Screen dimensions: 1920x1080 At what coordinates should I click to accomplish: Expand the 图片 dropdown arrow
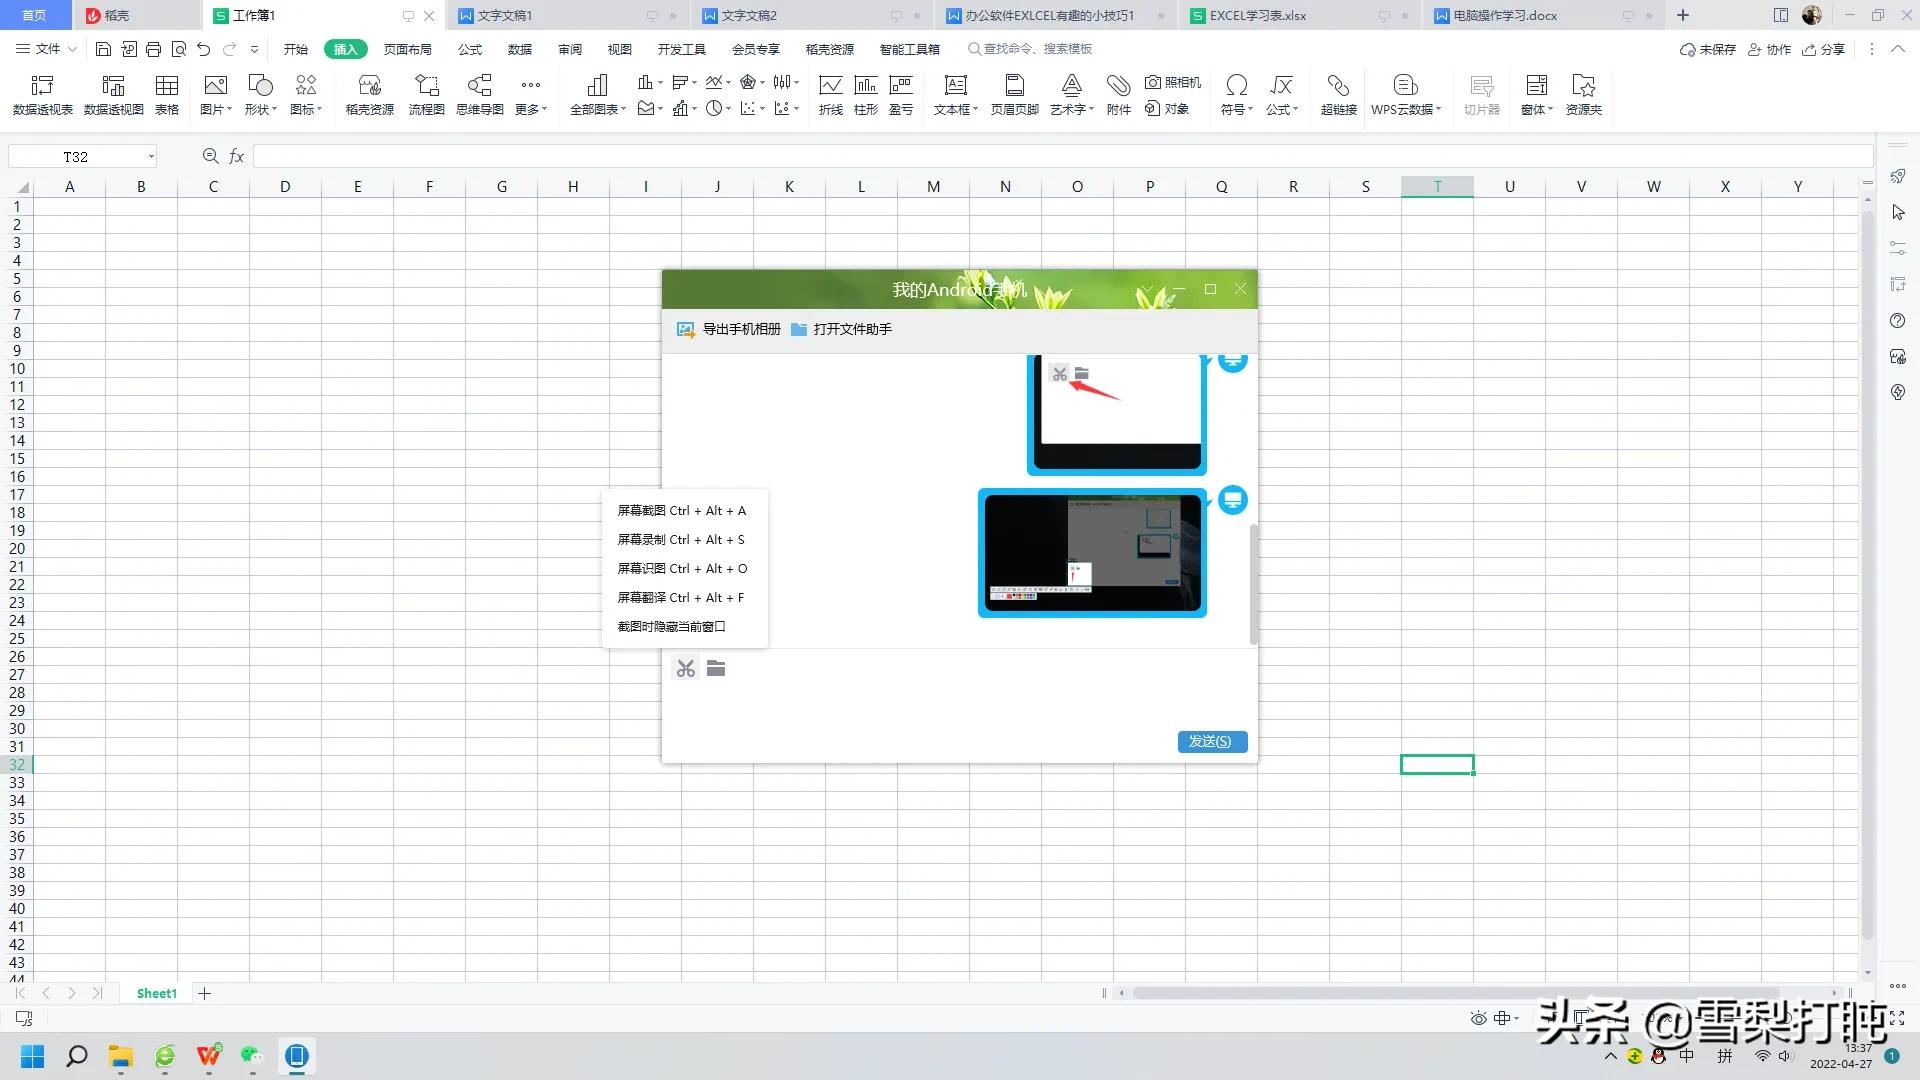(230, 110)
